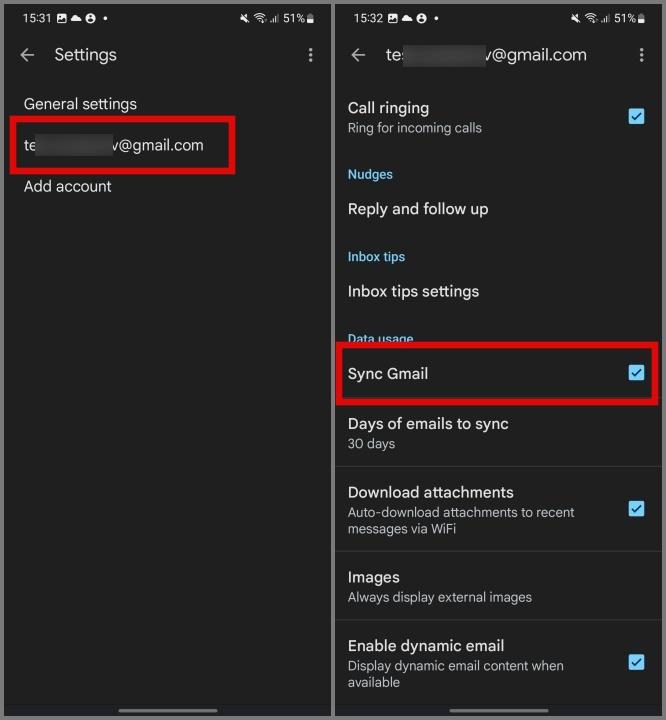Screen dimensions: 666x720
Task: Tap the Nudges section header
Action: 370,174
